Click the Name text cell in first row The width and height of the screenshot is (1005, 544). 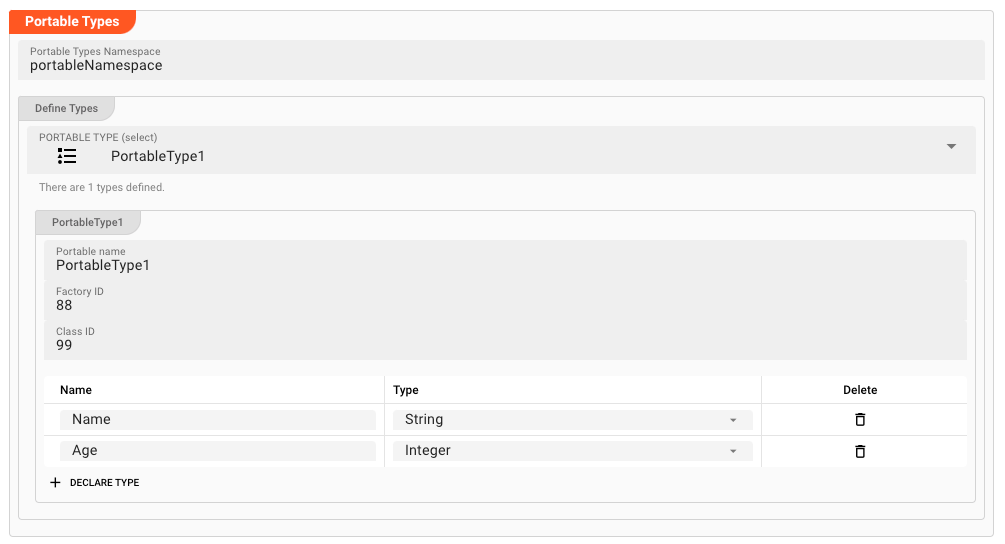(218, 420)
